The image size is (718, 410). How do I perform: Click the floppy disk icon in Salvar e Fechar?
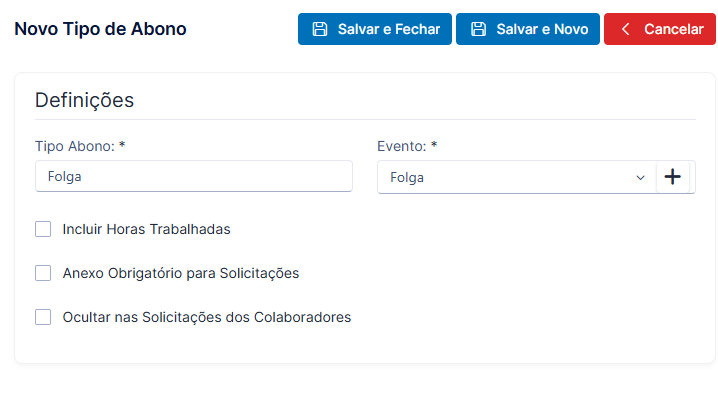click(x=320, y=29)
